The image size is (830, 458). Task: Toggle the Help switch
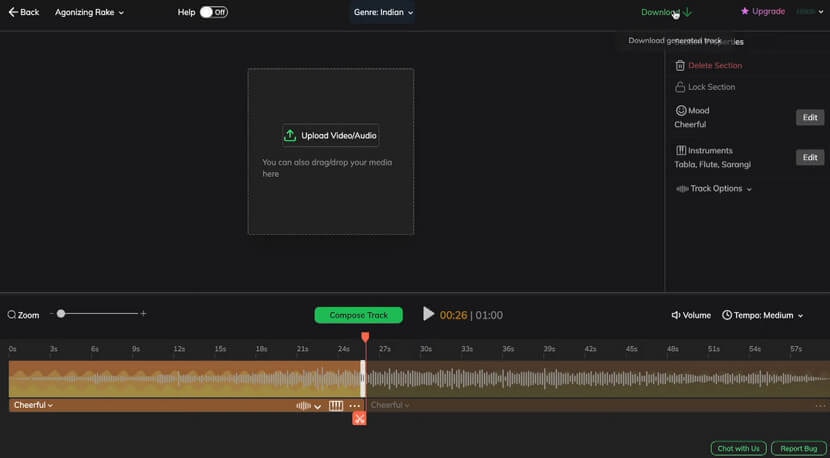[x=214, y=12]
